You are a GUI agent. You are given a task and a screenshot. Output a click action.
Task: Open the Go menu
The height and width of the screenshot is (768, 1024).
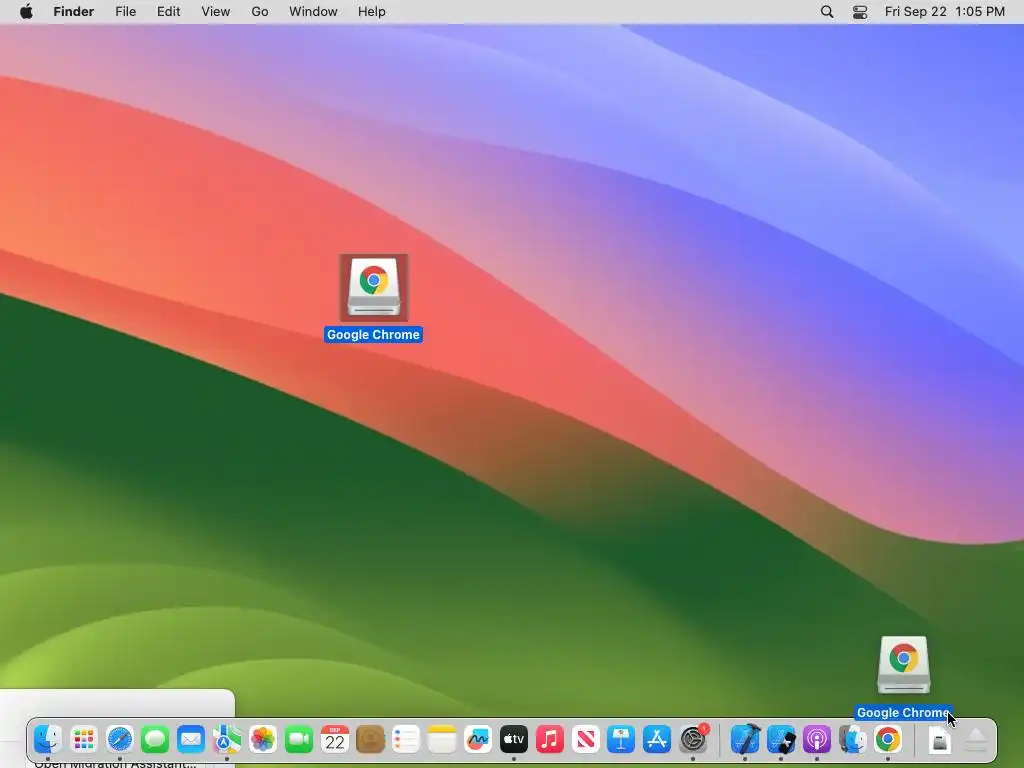tap(260, 12)
